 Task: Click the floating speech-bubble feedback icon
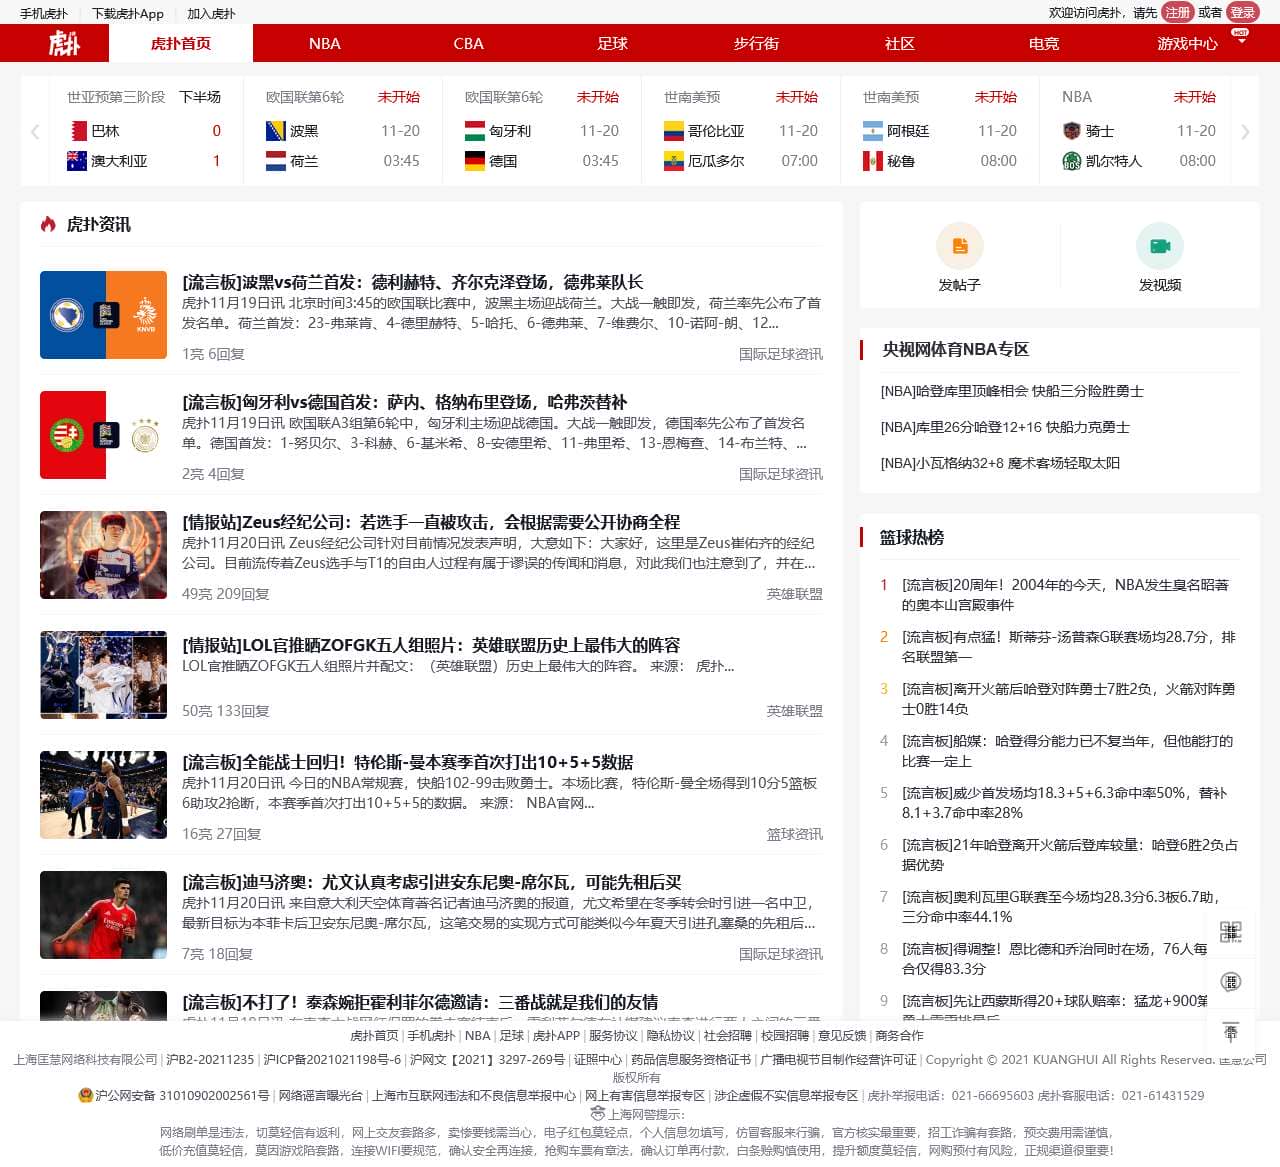pyautogui.click(x=1231, y=982)
